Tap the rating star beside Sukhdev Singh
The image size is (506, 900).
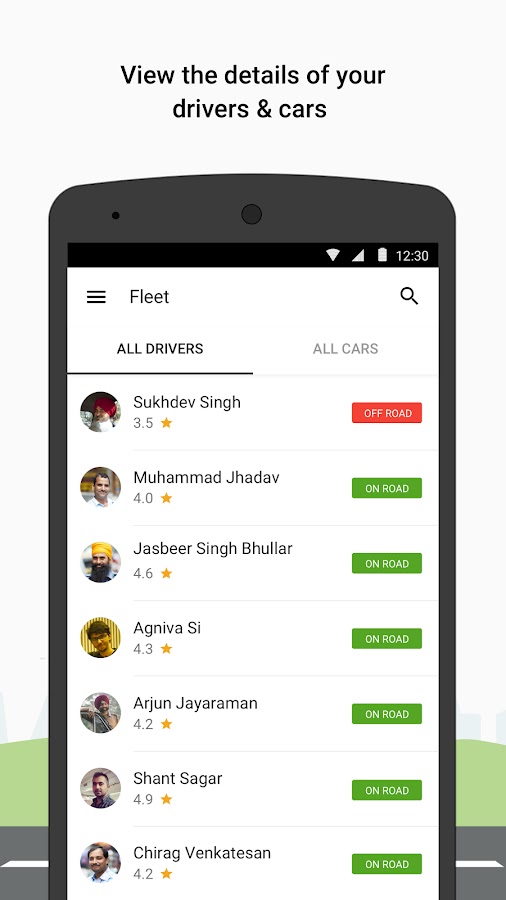pos(166,423)
